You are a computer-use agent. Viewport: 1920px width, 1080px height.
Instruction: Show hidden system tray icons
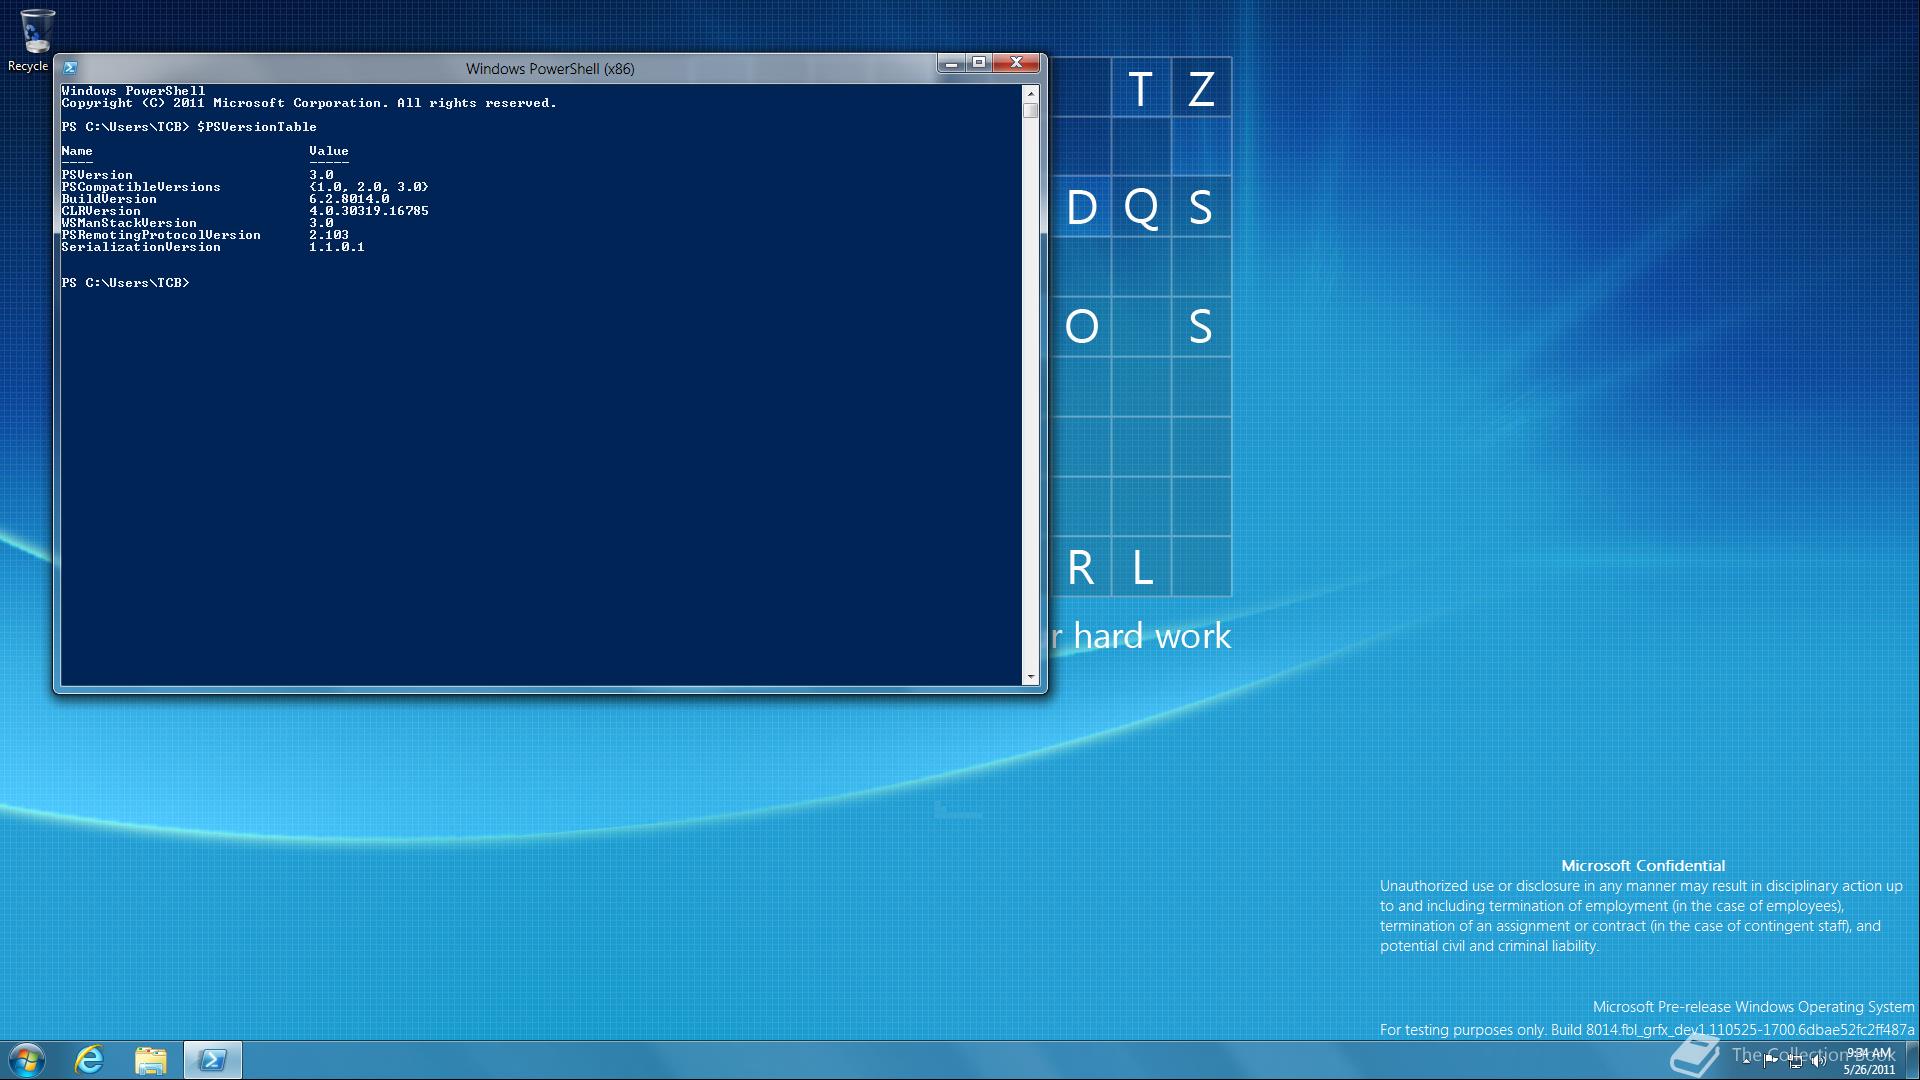(1746, 1061)
